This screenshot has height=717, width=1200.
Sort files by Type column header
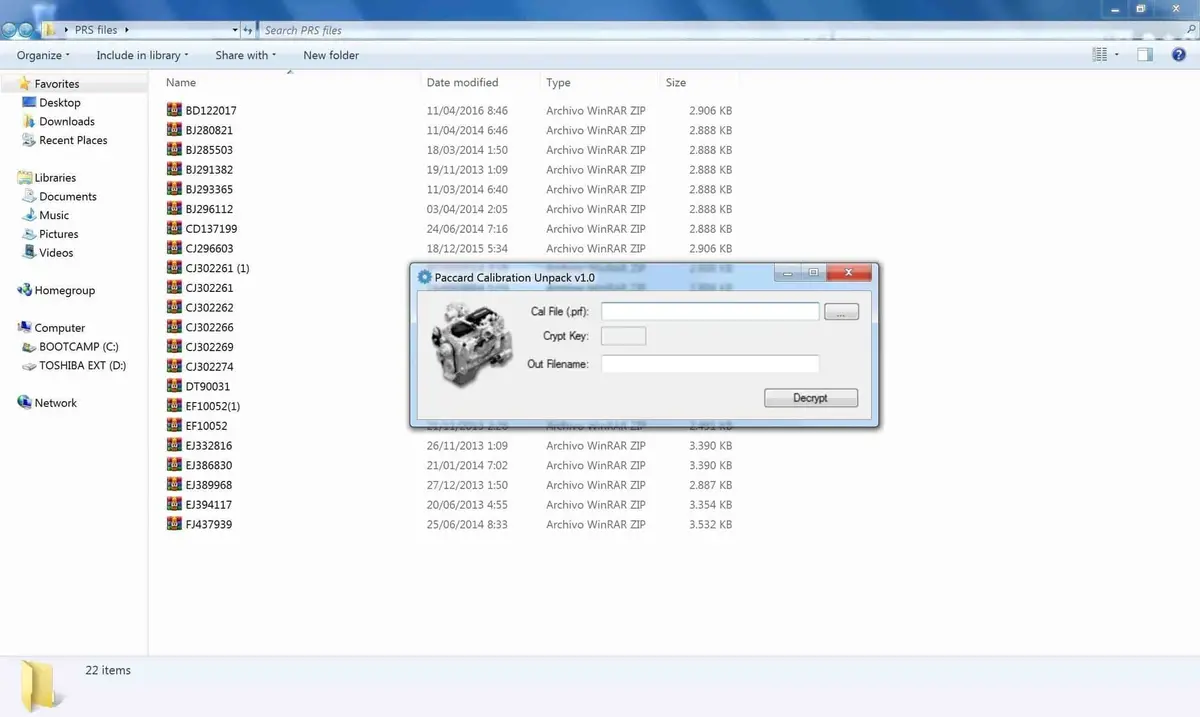(x=558, y=83)
